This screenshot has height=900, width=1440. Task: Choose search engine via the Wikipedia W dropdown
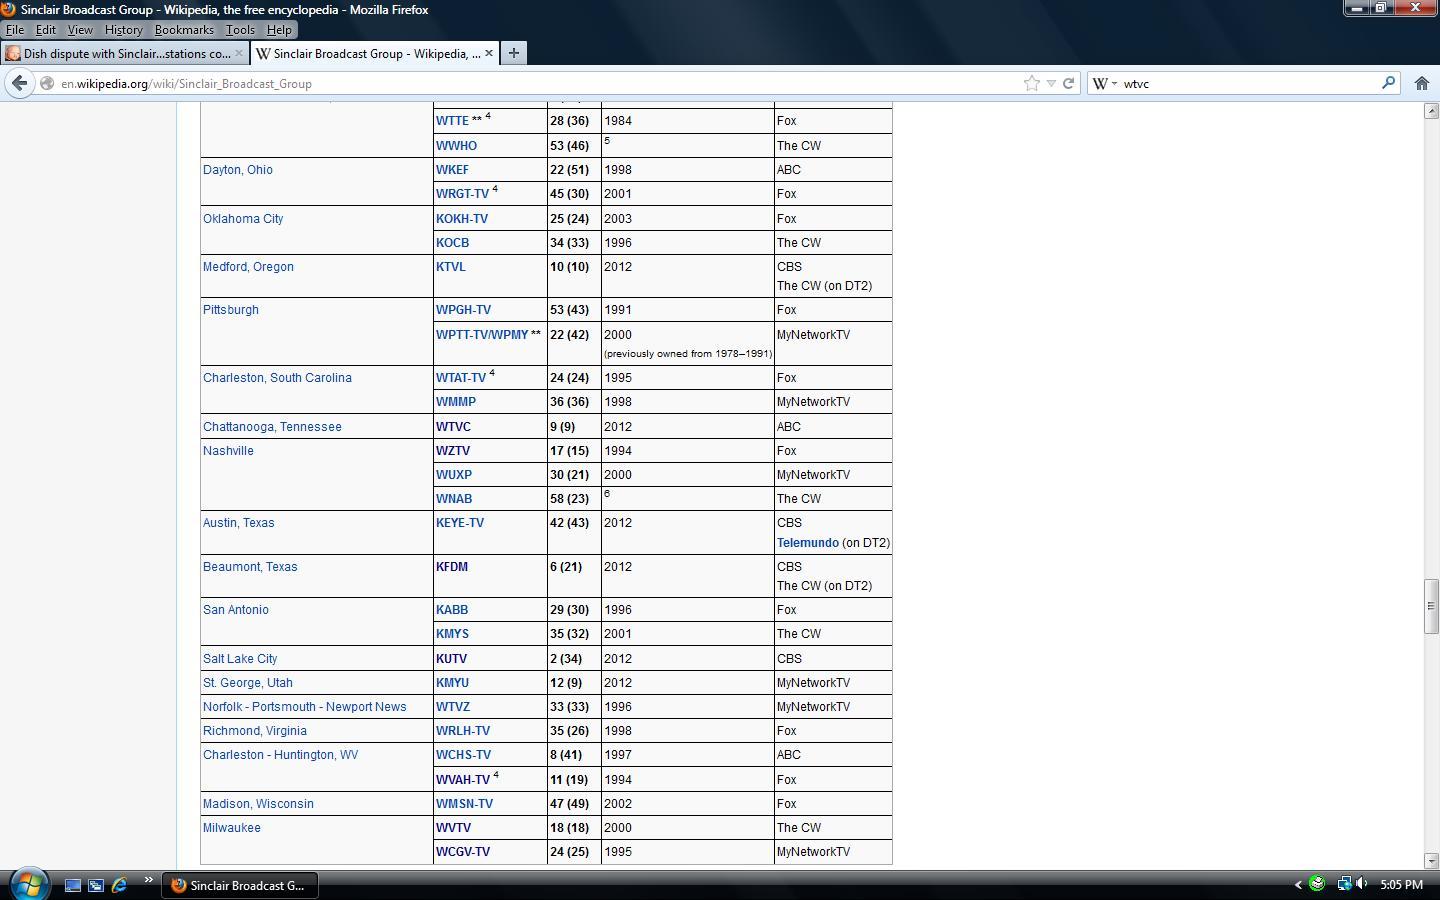(1104, 84)
